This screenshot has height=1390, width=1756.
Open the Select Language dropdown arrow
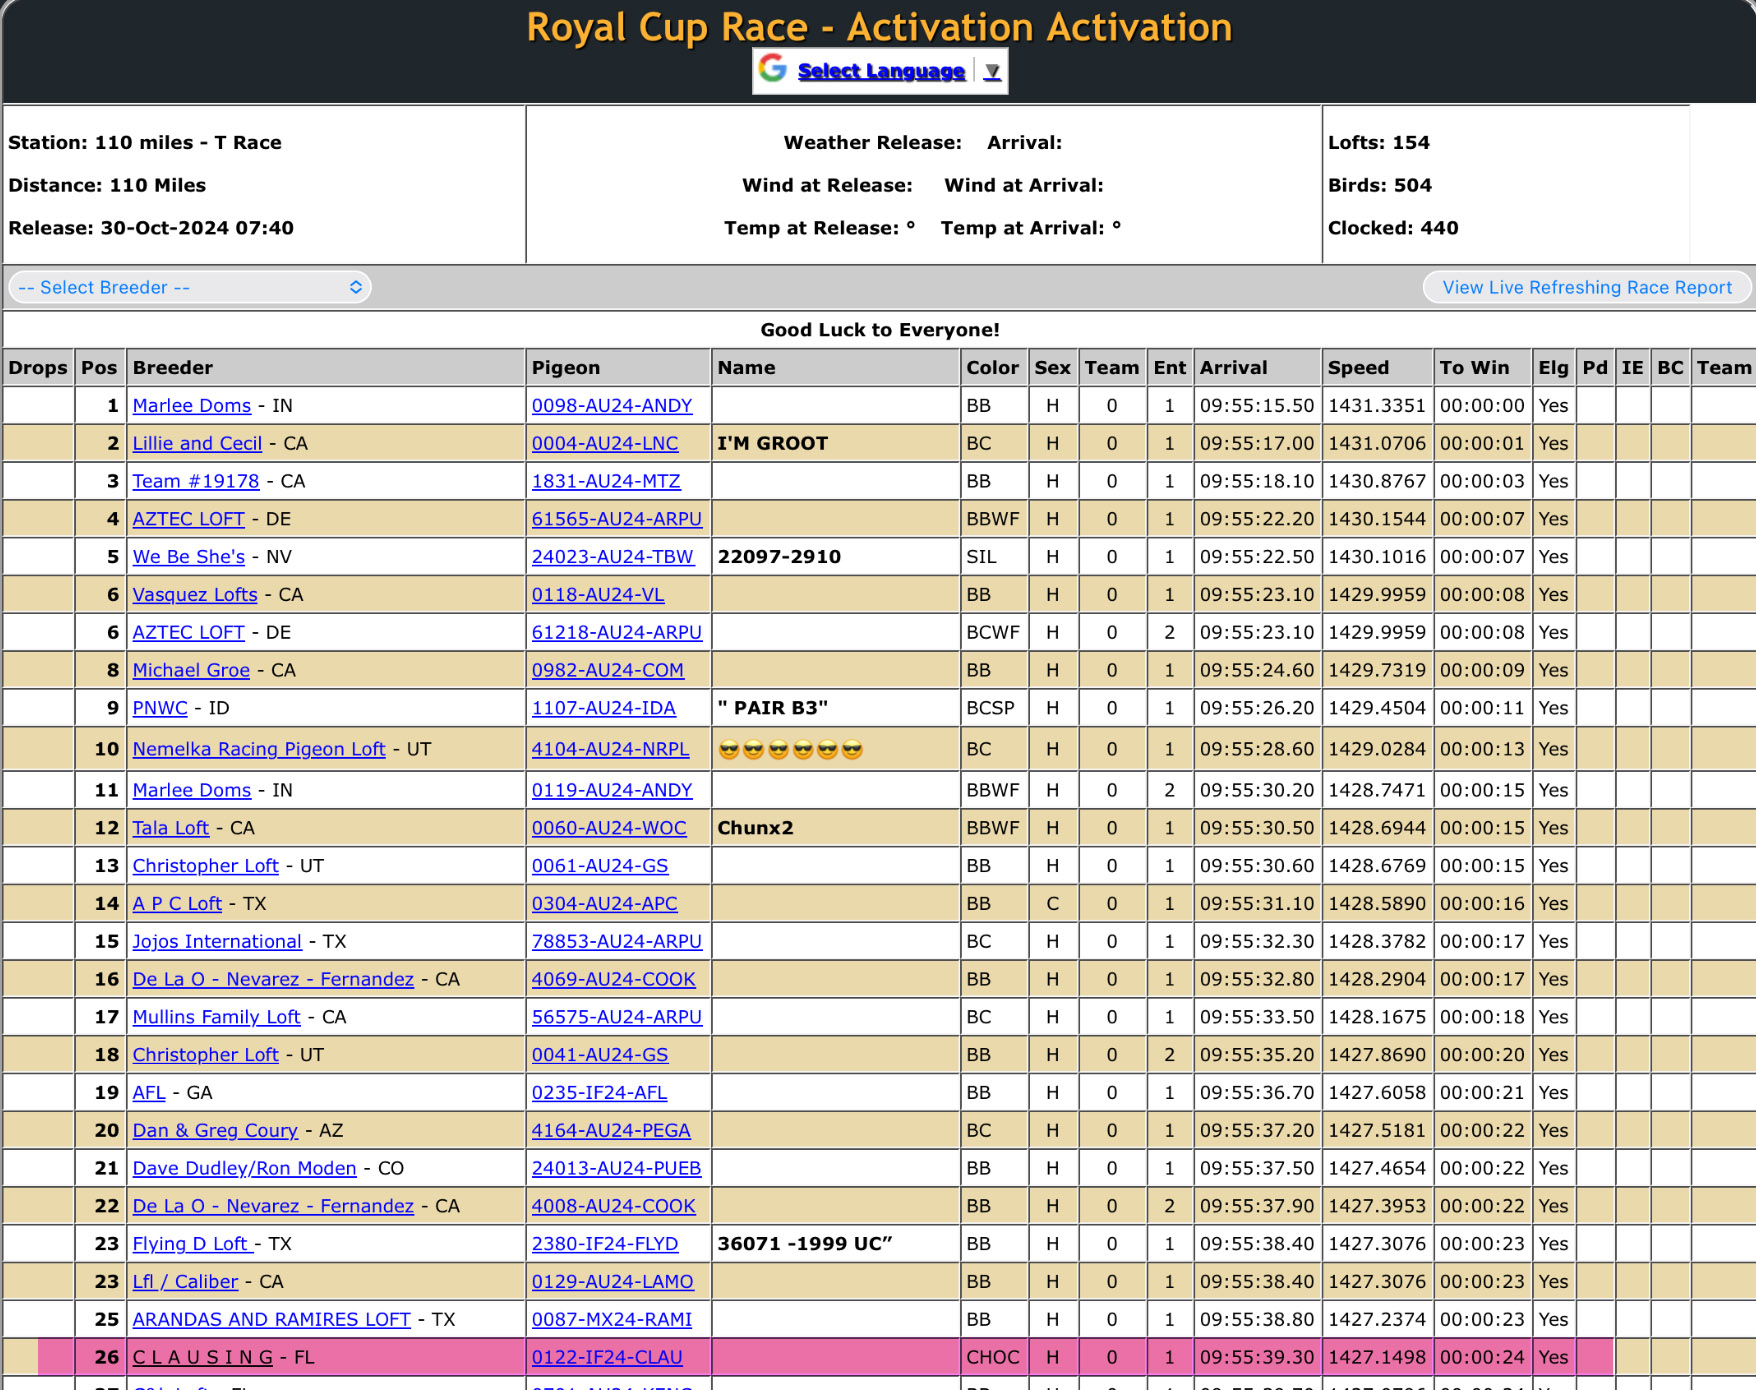pos(991,71)
